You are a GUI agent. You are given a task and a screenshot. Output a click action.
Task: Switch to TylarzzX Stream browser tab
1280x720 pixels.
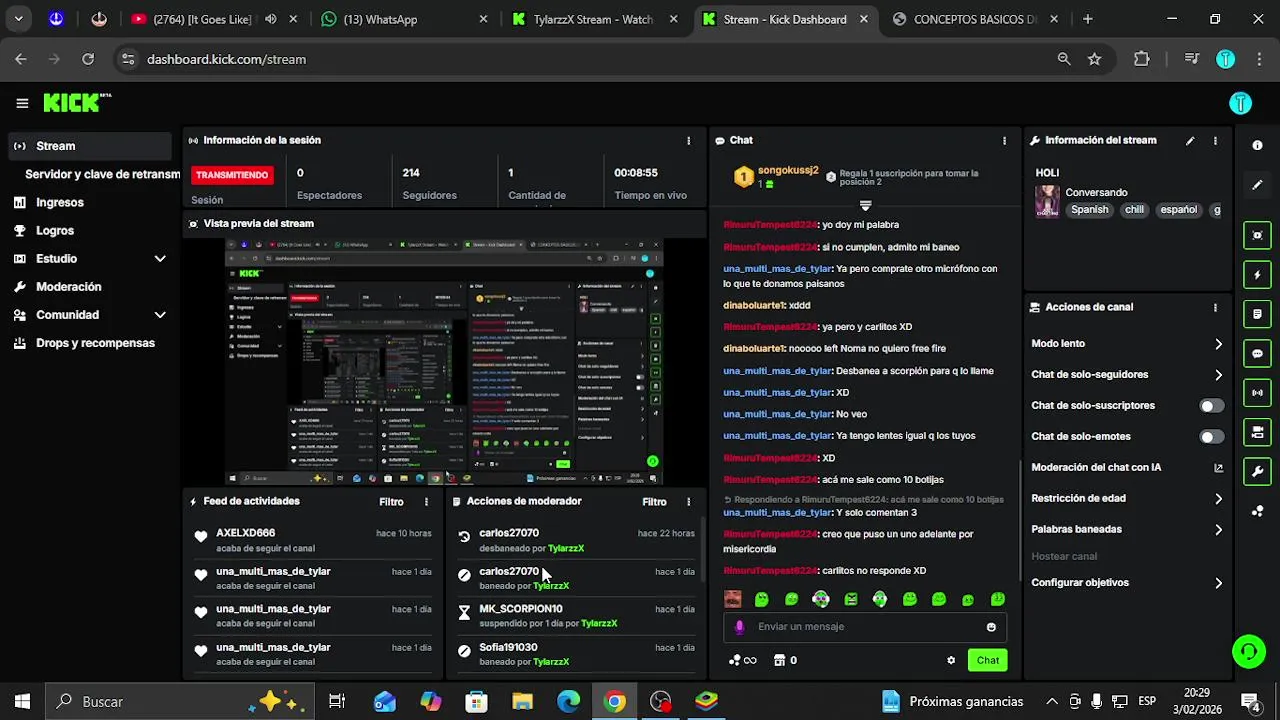pos(595,19)
